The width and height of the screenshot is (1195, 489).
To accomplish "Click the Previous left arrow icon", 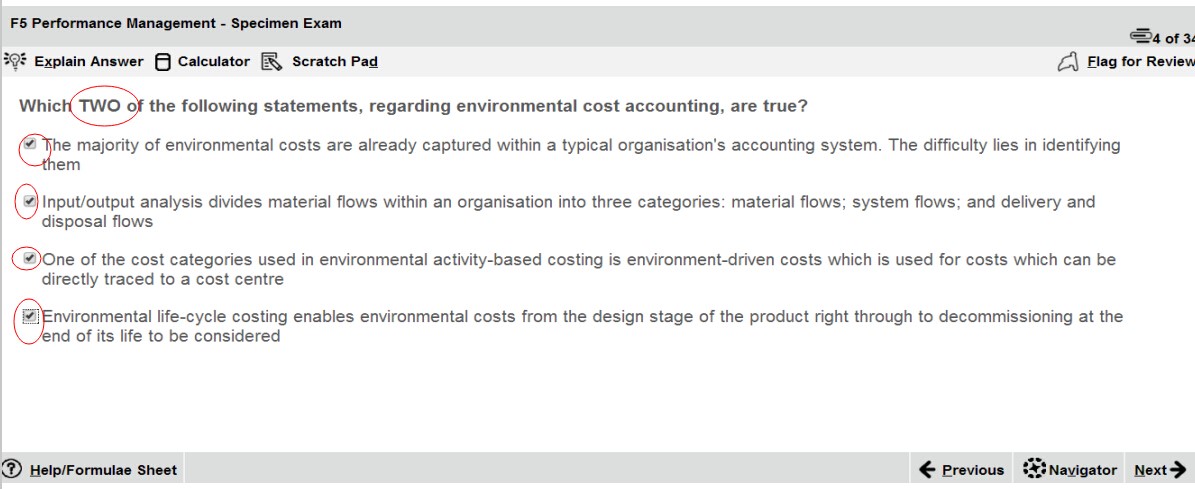I will coord(927,469).
